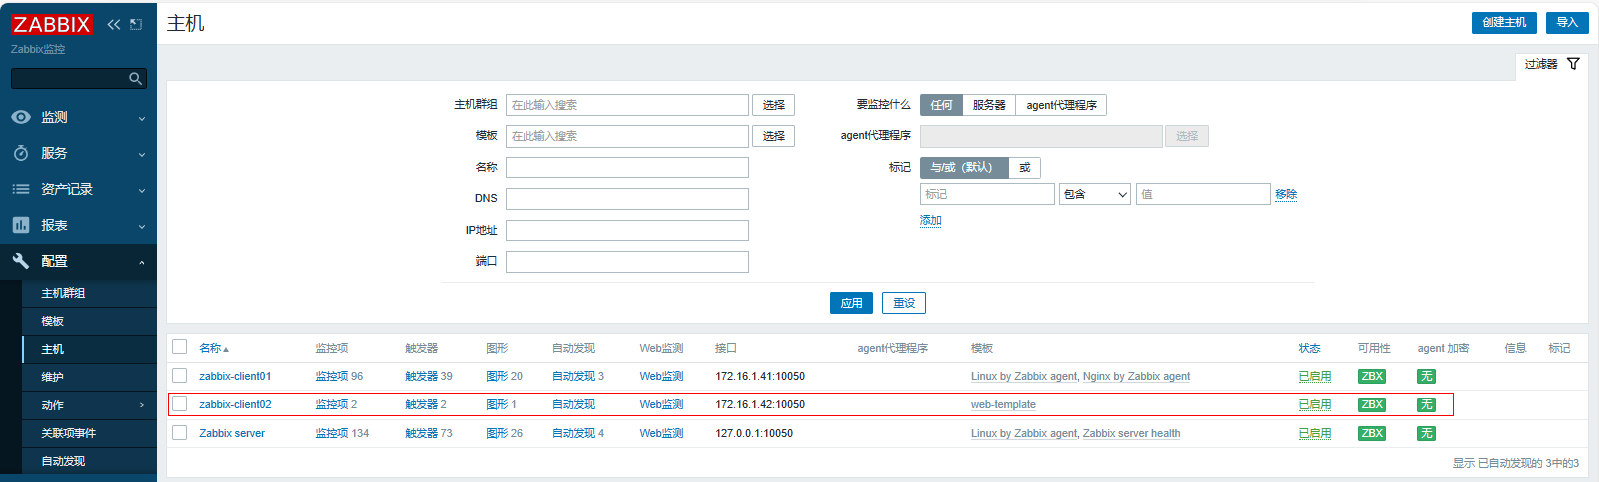Expand the 资产记录 sidebar section
Viewport: 1599px width, 482px height.
78,189
